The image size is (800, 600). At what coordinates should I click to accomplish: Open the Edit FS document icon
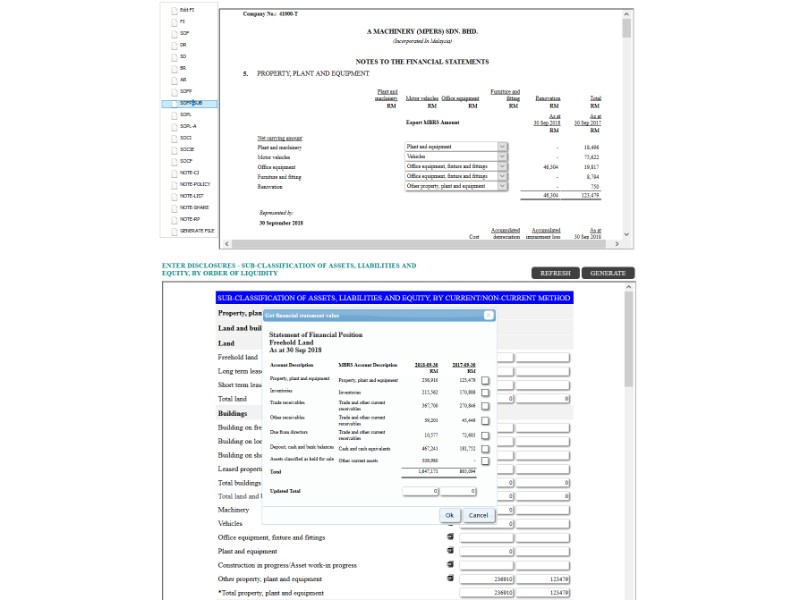click(x=174, y=10)
